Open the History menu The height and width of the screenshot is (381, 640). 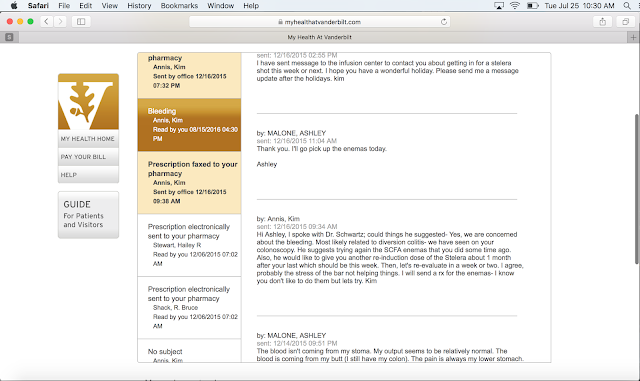pos(139,6)
